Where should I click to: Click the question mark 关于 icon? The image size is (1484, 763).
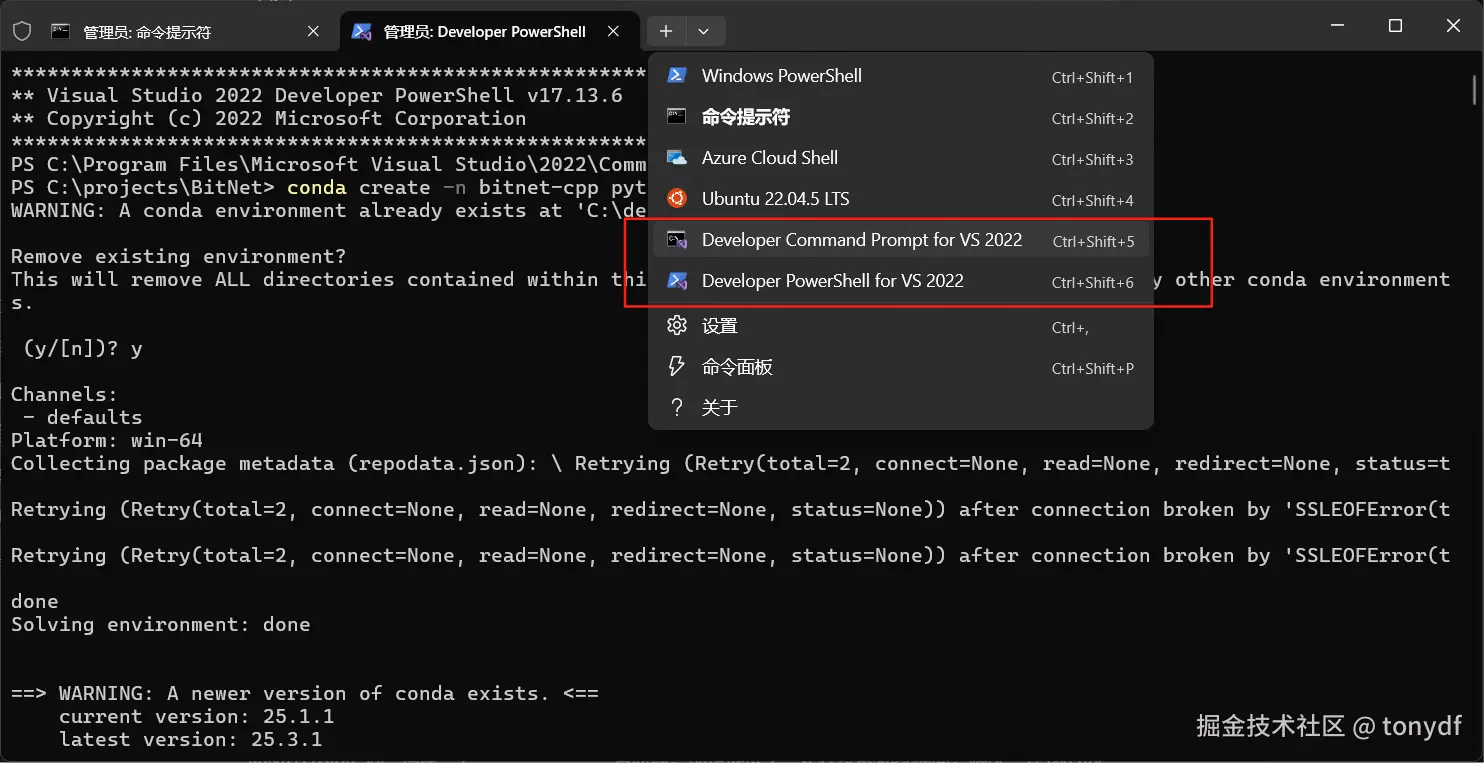tap(677, 407)
